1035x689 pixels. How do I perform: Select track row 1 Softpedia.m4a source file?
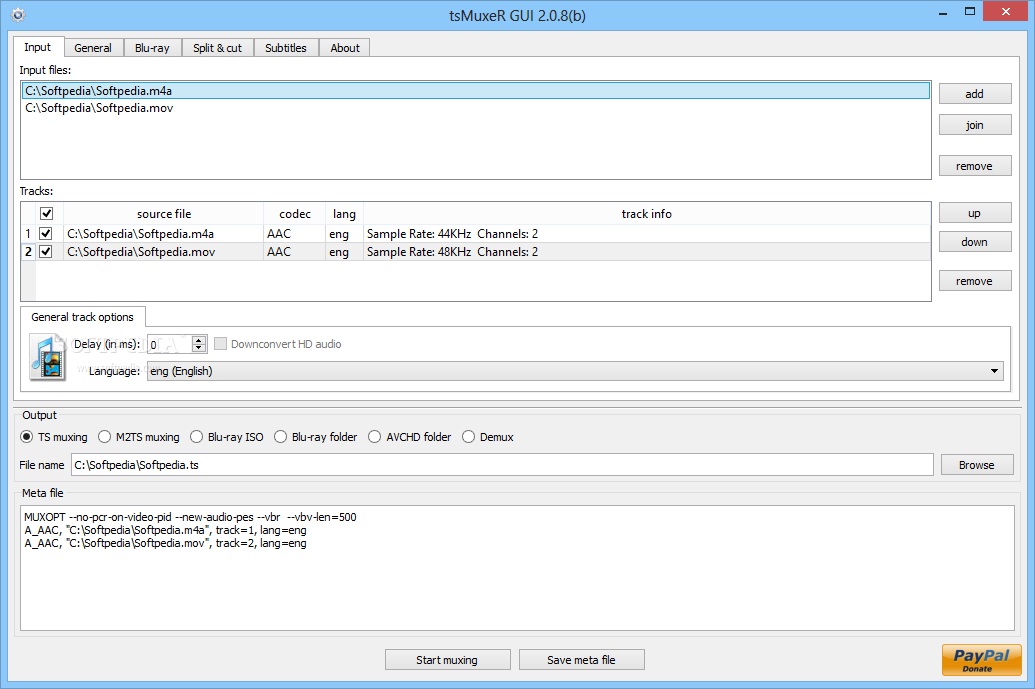[163, 234]
